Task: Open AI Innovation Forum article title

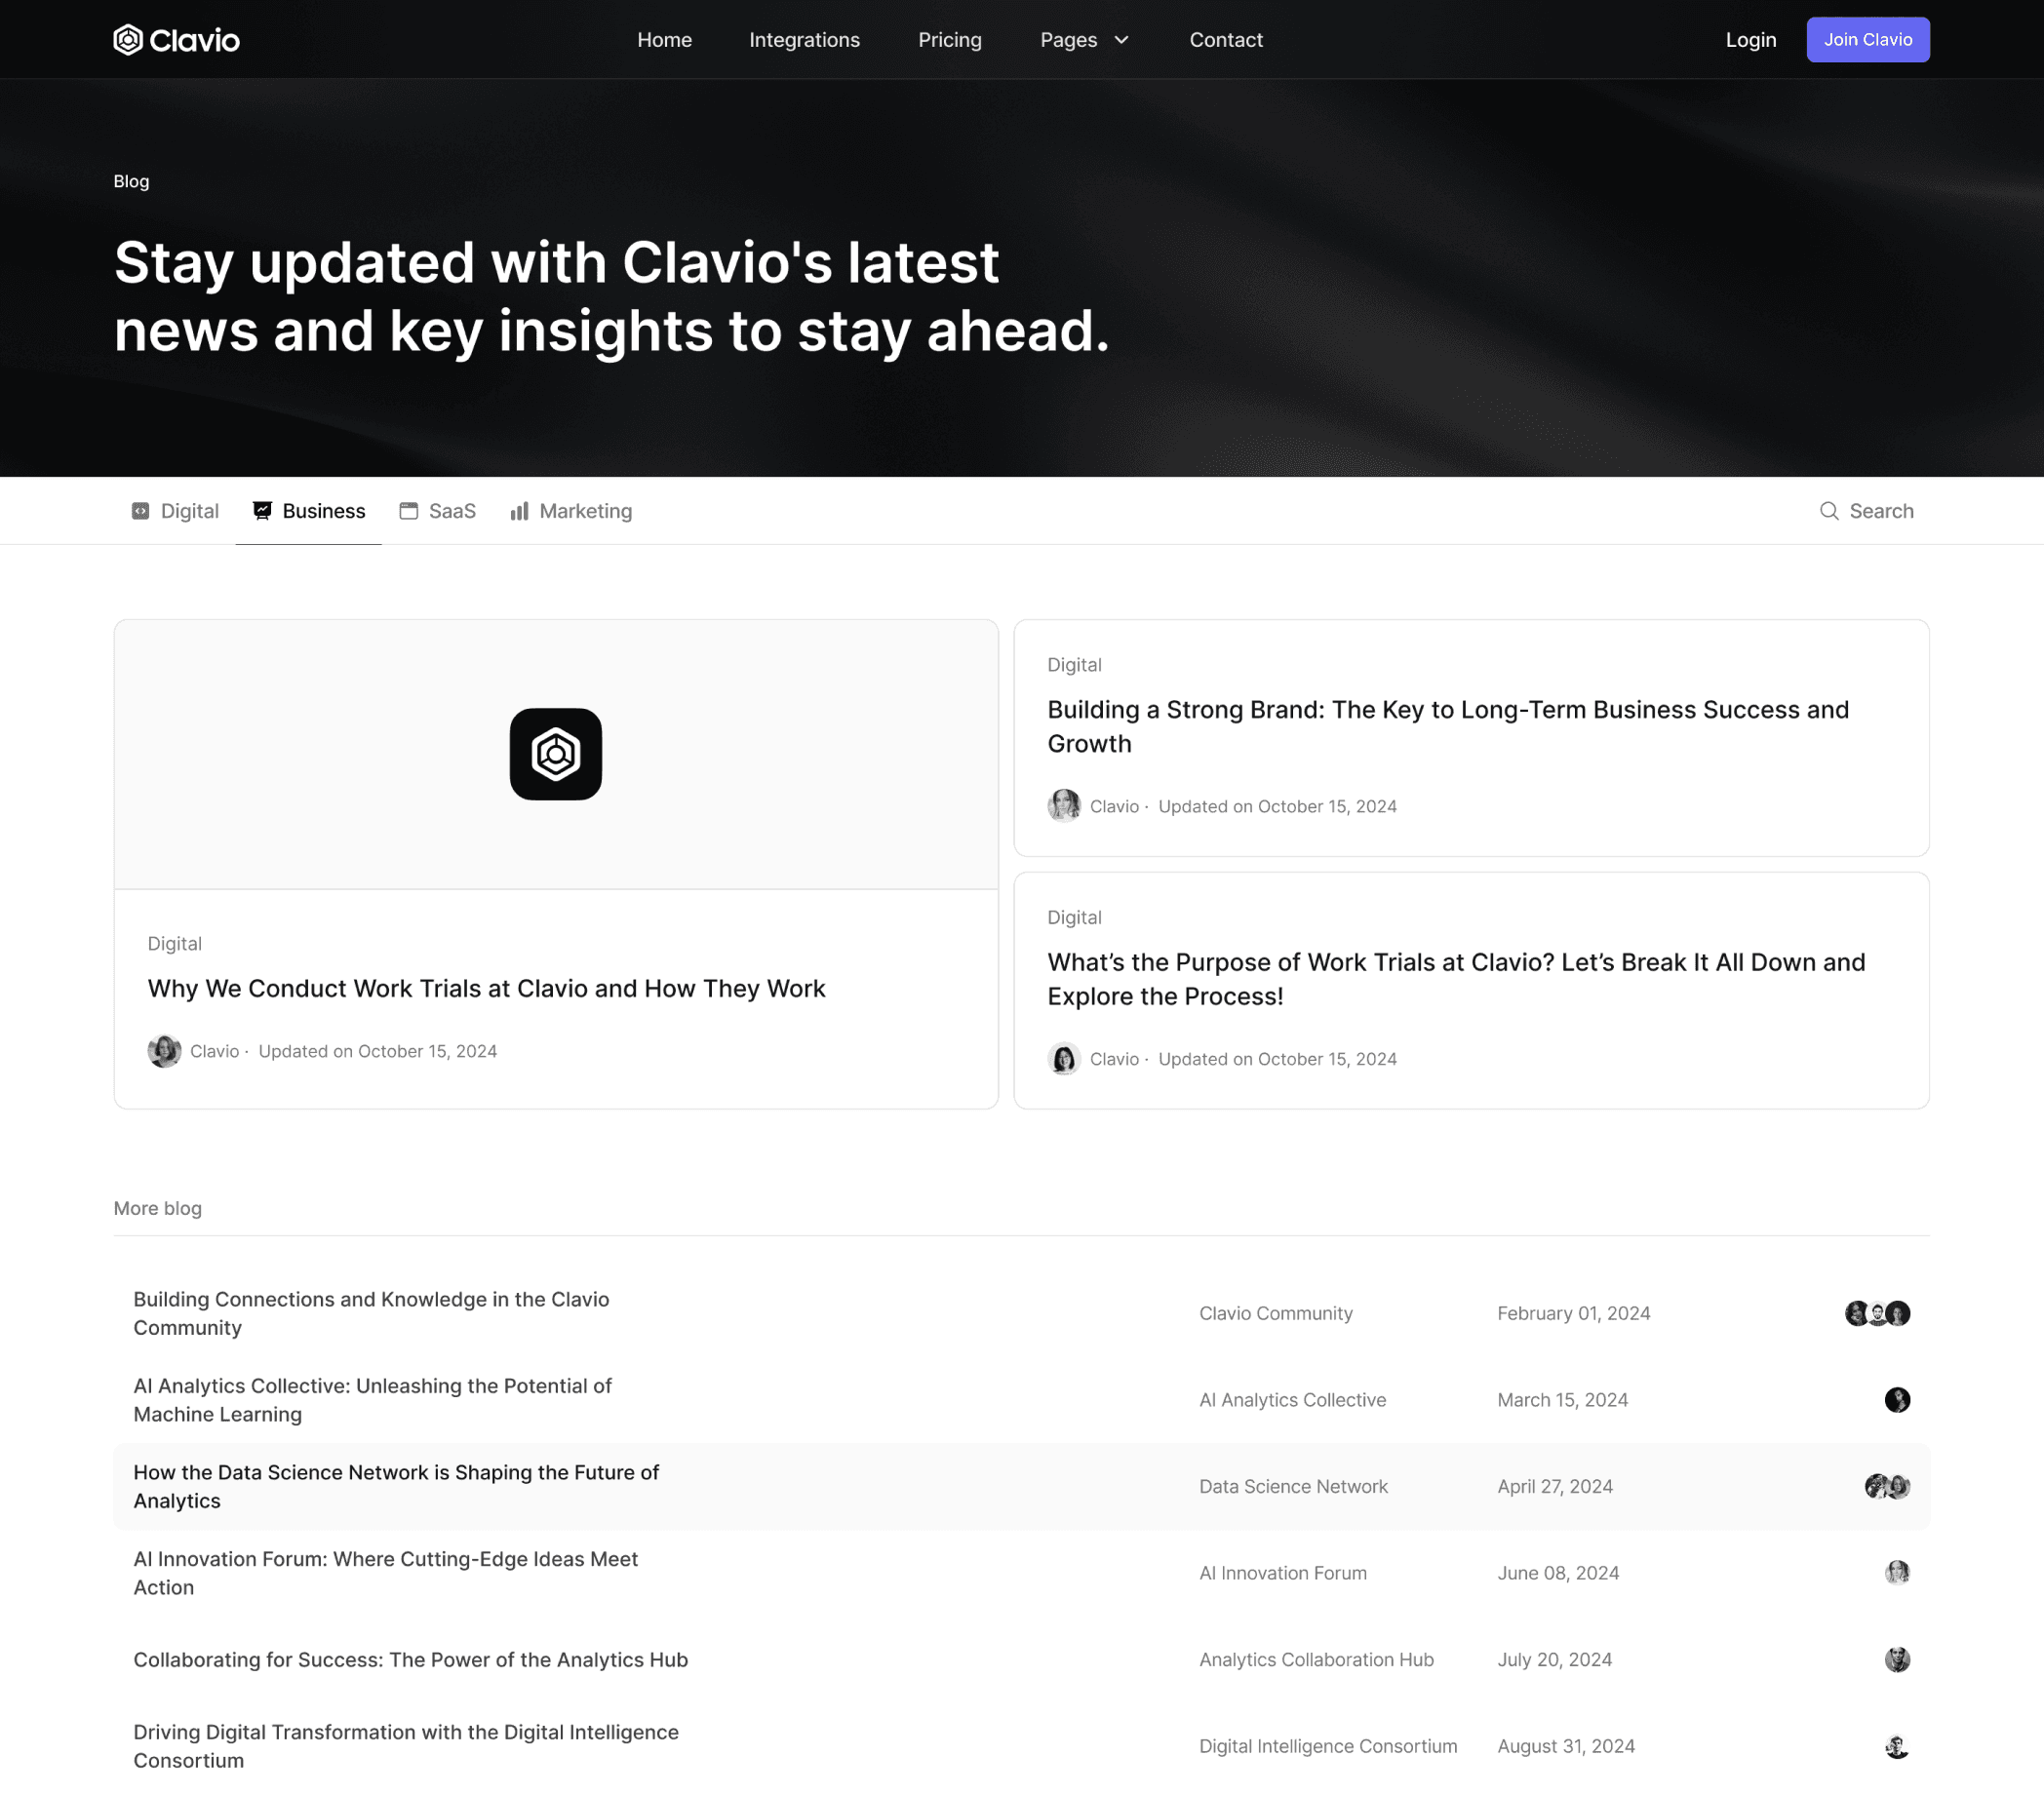Action: click(385, 1573)
